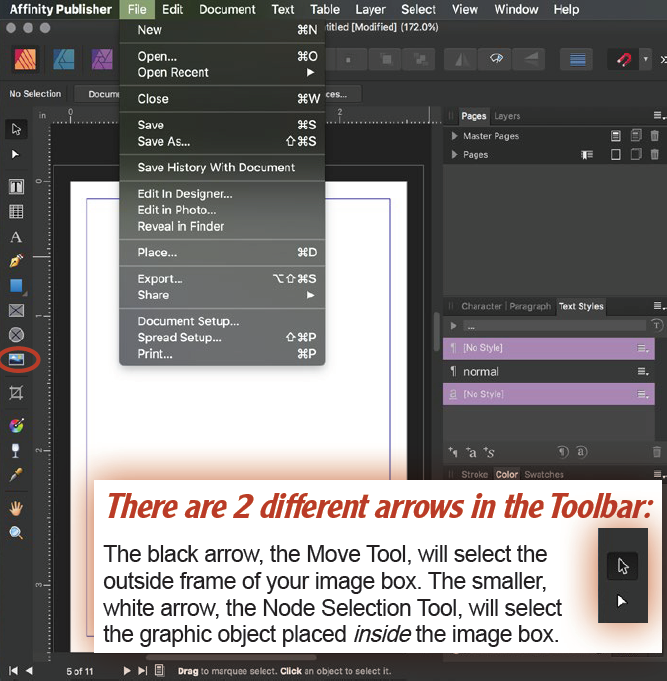667x681 pixels.
Task: Activate the Vector Crop tool
Action: click(x=16, y=393)
